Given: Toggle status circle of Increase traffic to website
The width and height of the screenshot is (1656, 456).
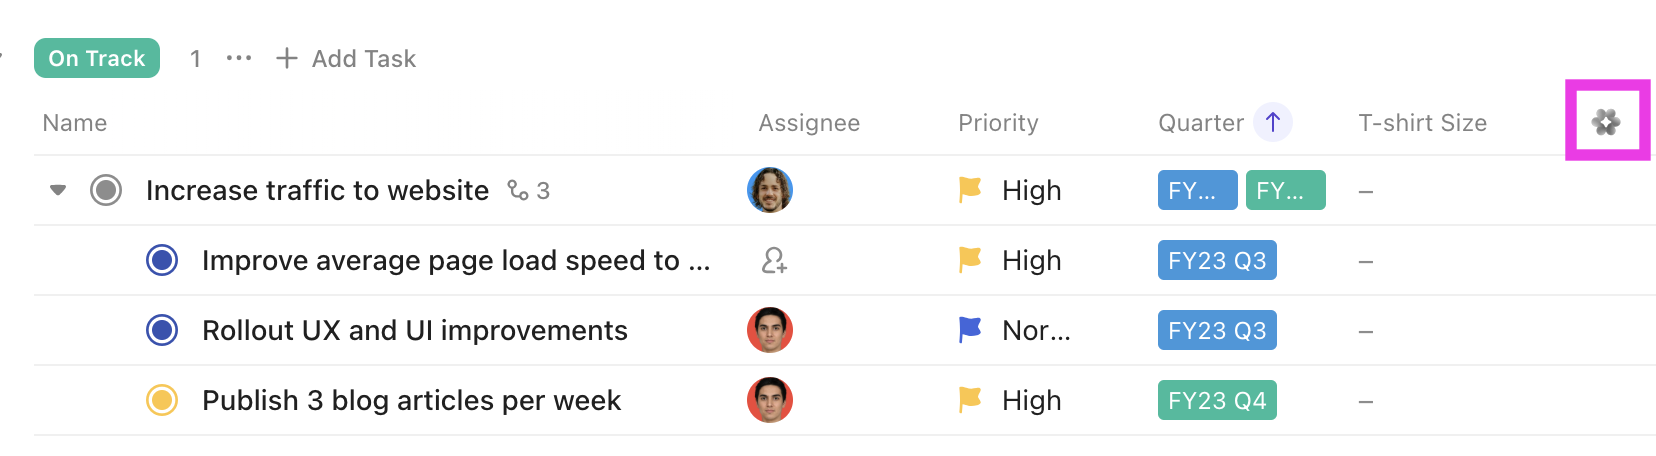Looking at the screenshot, I should click(x=106, y=190).
